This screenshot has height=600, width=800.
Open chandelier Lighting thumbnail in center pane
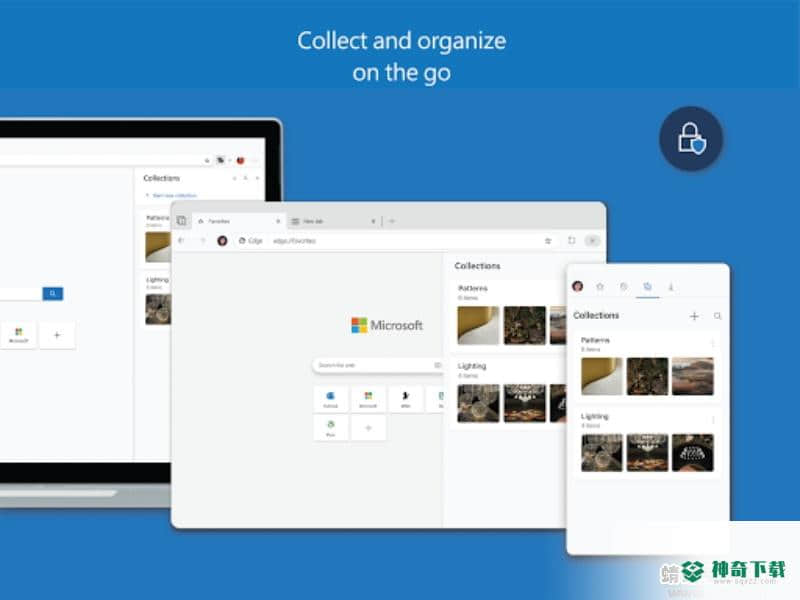click(x=524, y=403)
